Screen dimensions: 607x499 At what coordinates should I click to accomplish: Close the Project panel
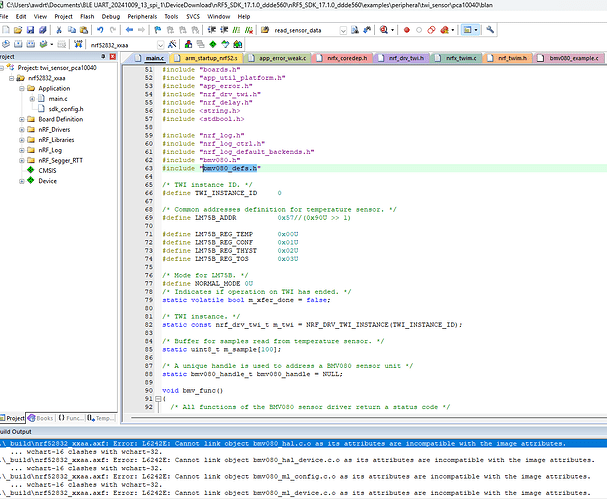[x=113, y=57]
